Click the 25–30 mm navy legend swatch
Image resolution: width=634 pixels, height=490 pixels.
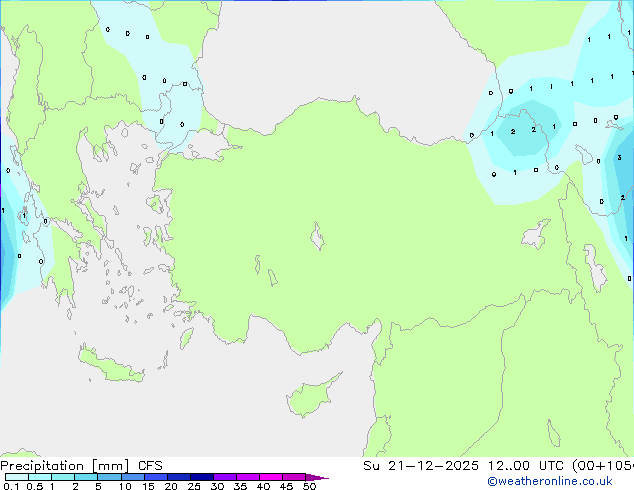coord(201,477)
